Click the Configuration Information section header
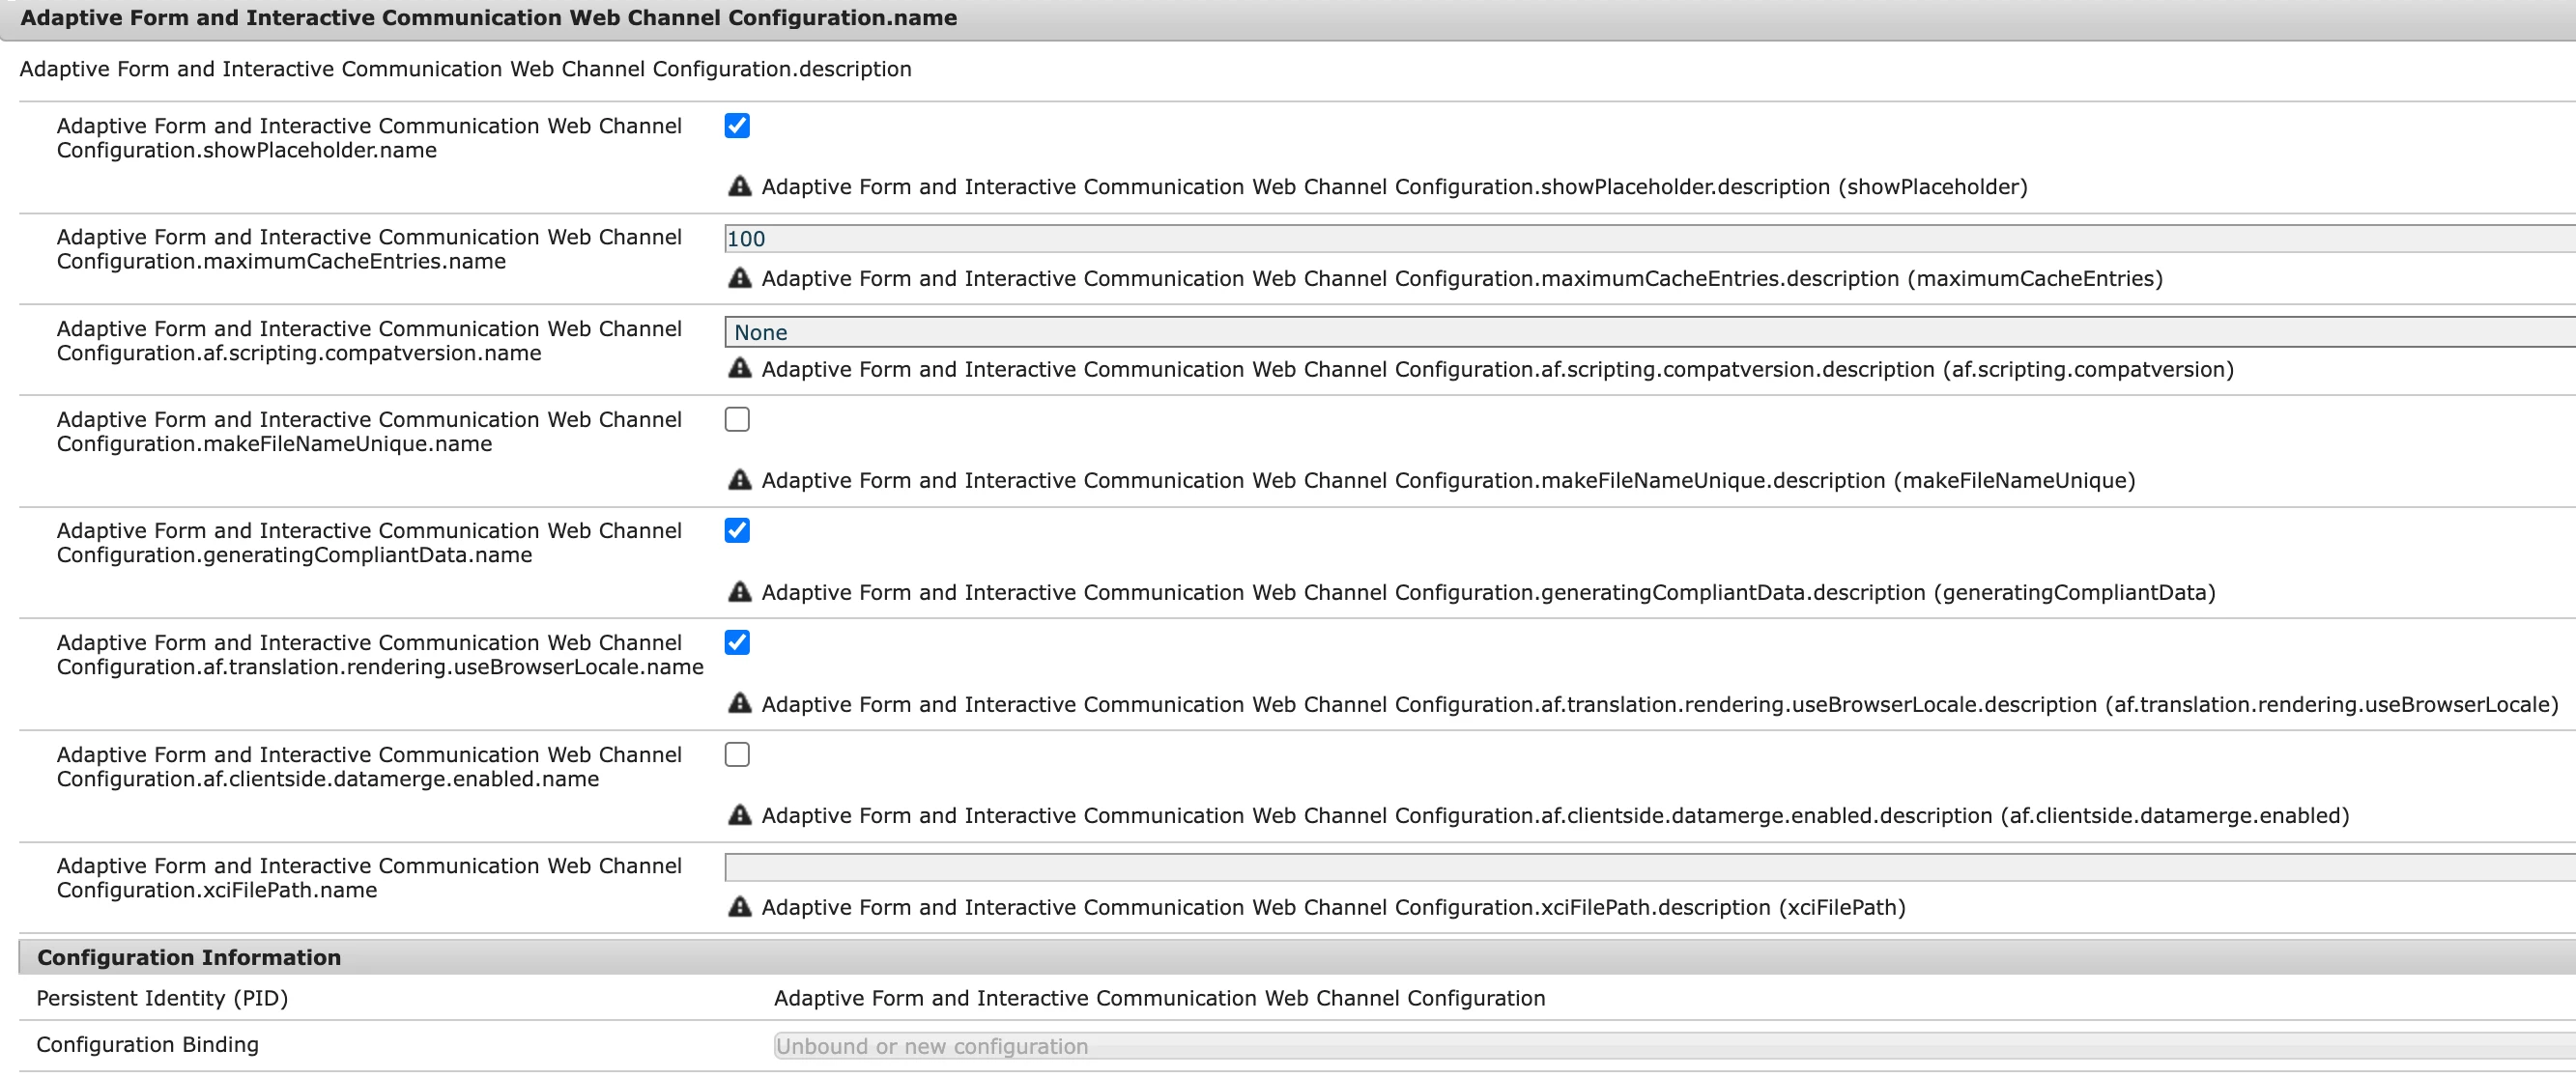This screenshot has height=1078, width=2576. [190, 957]
